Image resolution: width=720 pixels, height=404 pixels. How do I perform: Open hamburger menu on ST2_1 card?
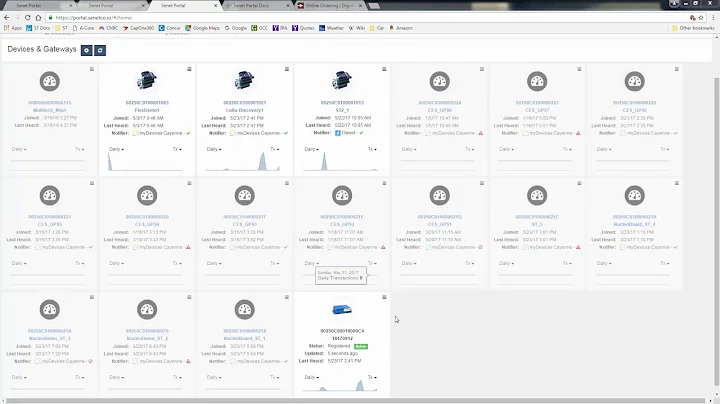[384, 69]
